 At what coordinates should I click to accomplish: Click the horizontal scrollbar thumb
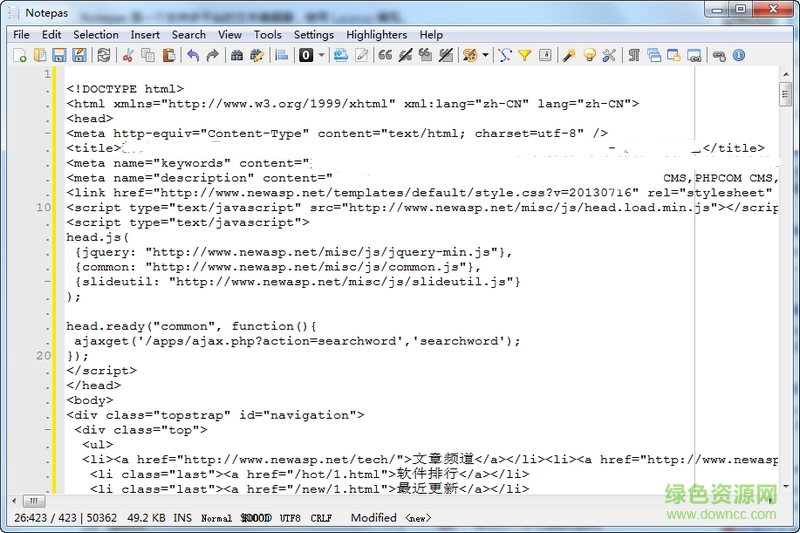tap(34, 500)
